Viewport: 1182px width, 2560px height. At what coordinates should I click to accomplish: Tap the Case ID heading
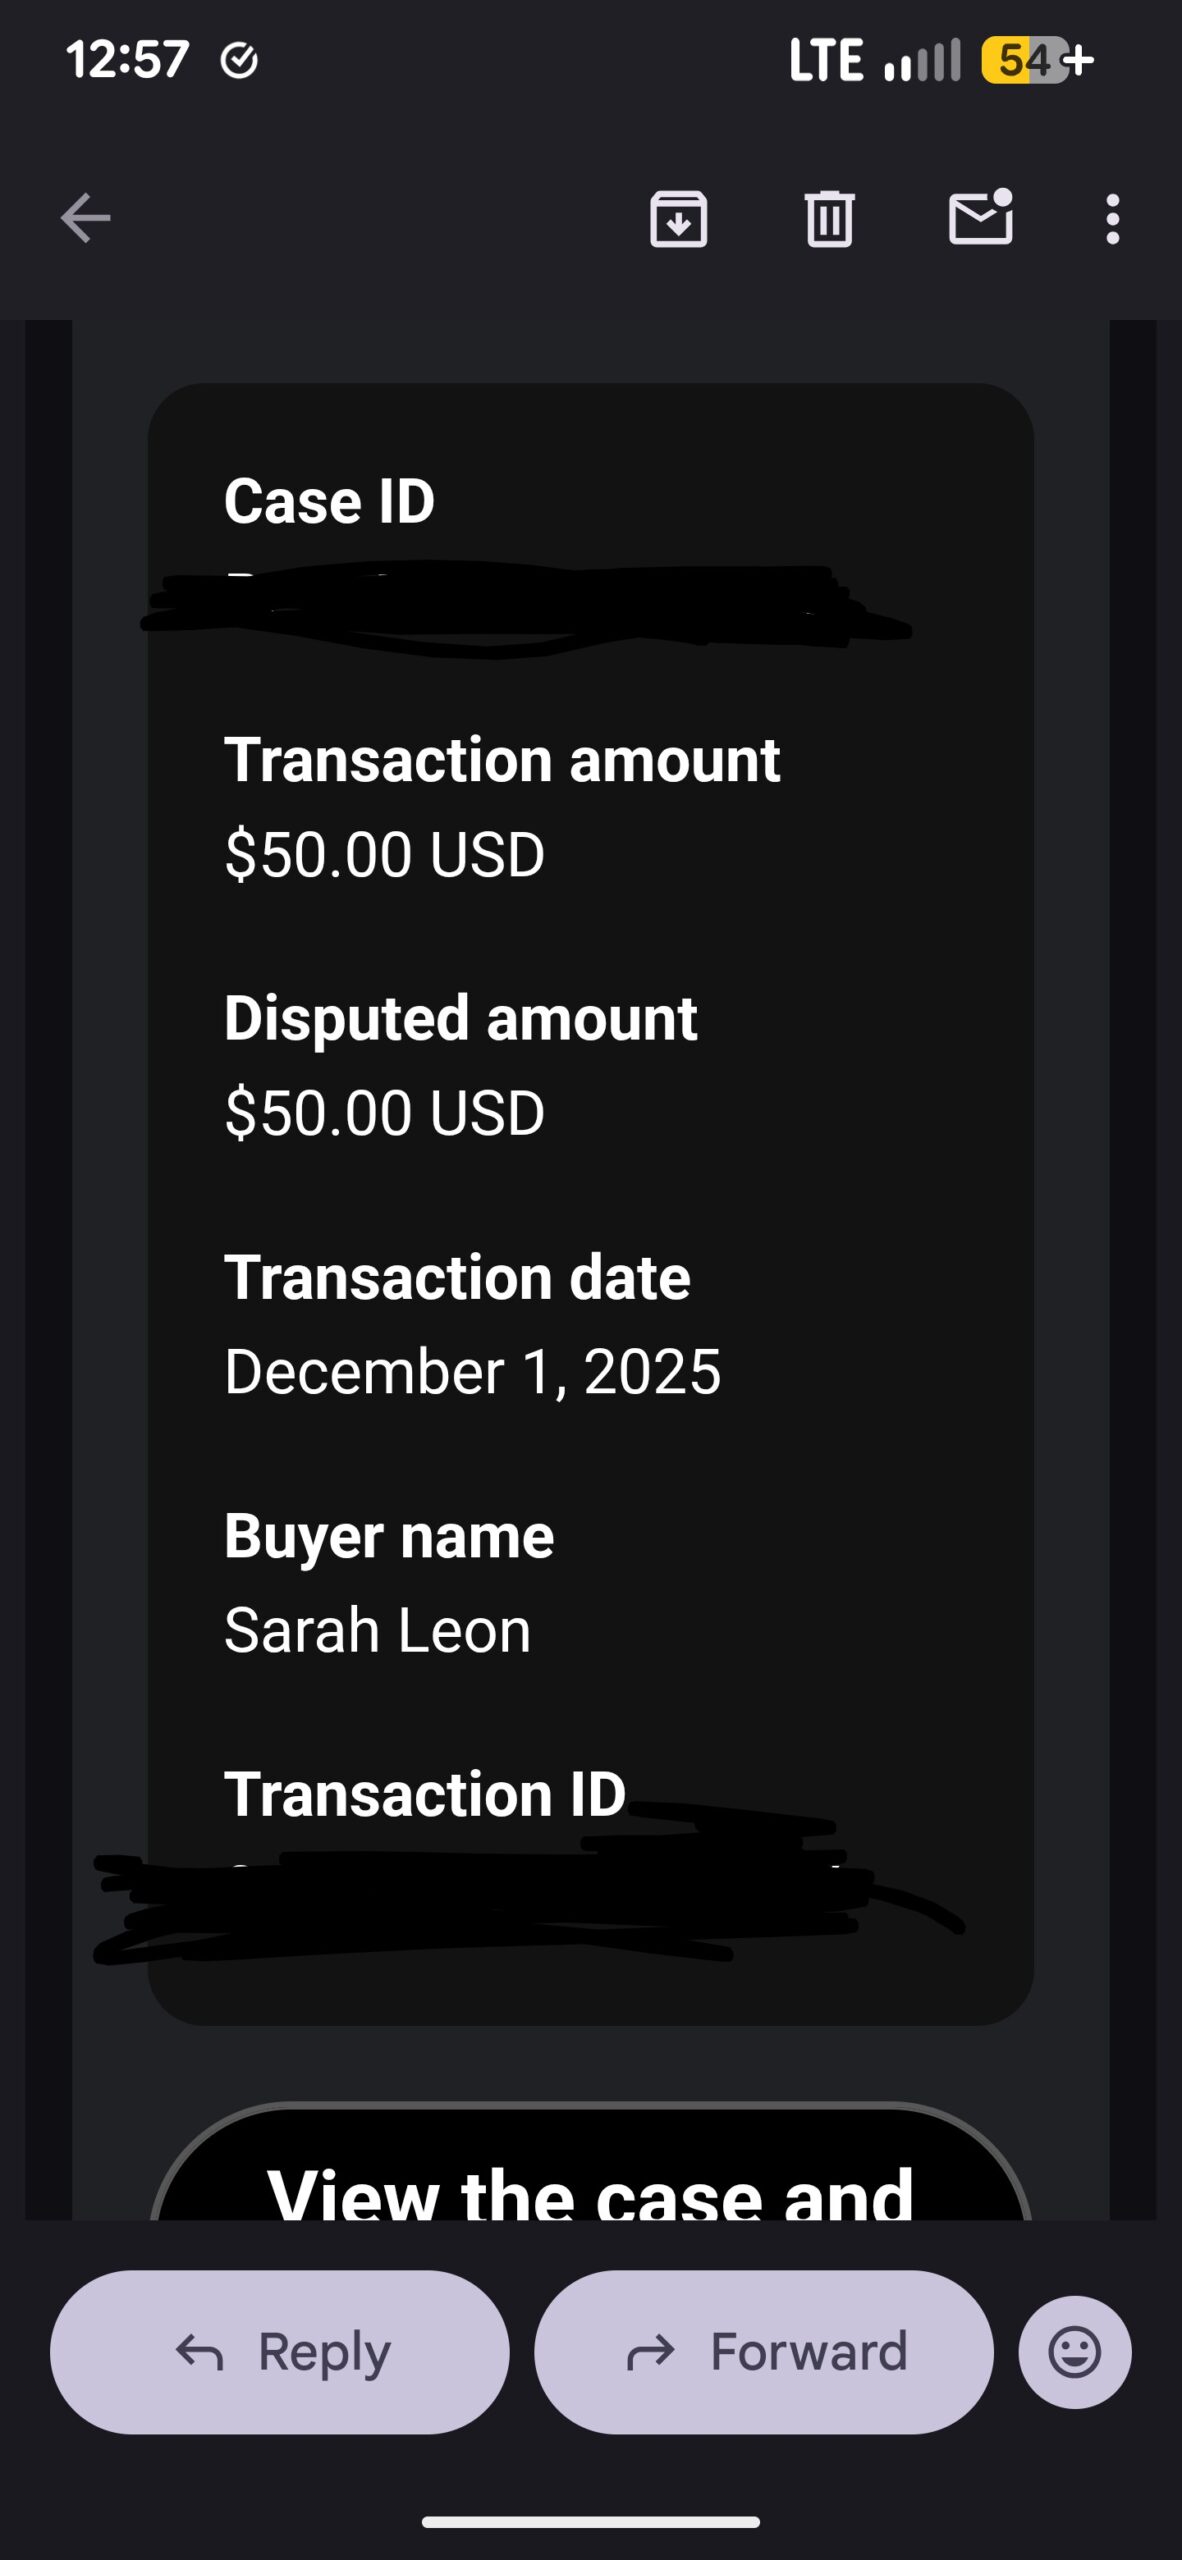pos(329,501)
